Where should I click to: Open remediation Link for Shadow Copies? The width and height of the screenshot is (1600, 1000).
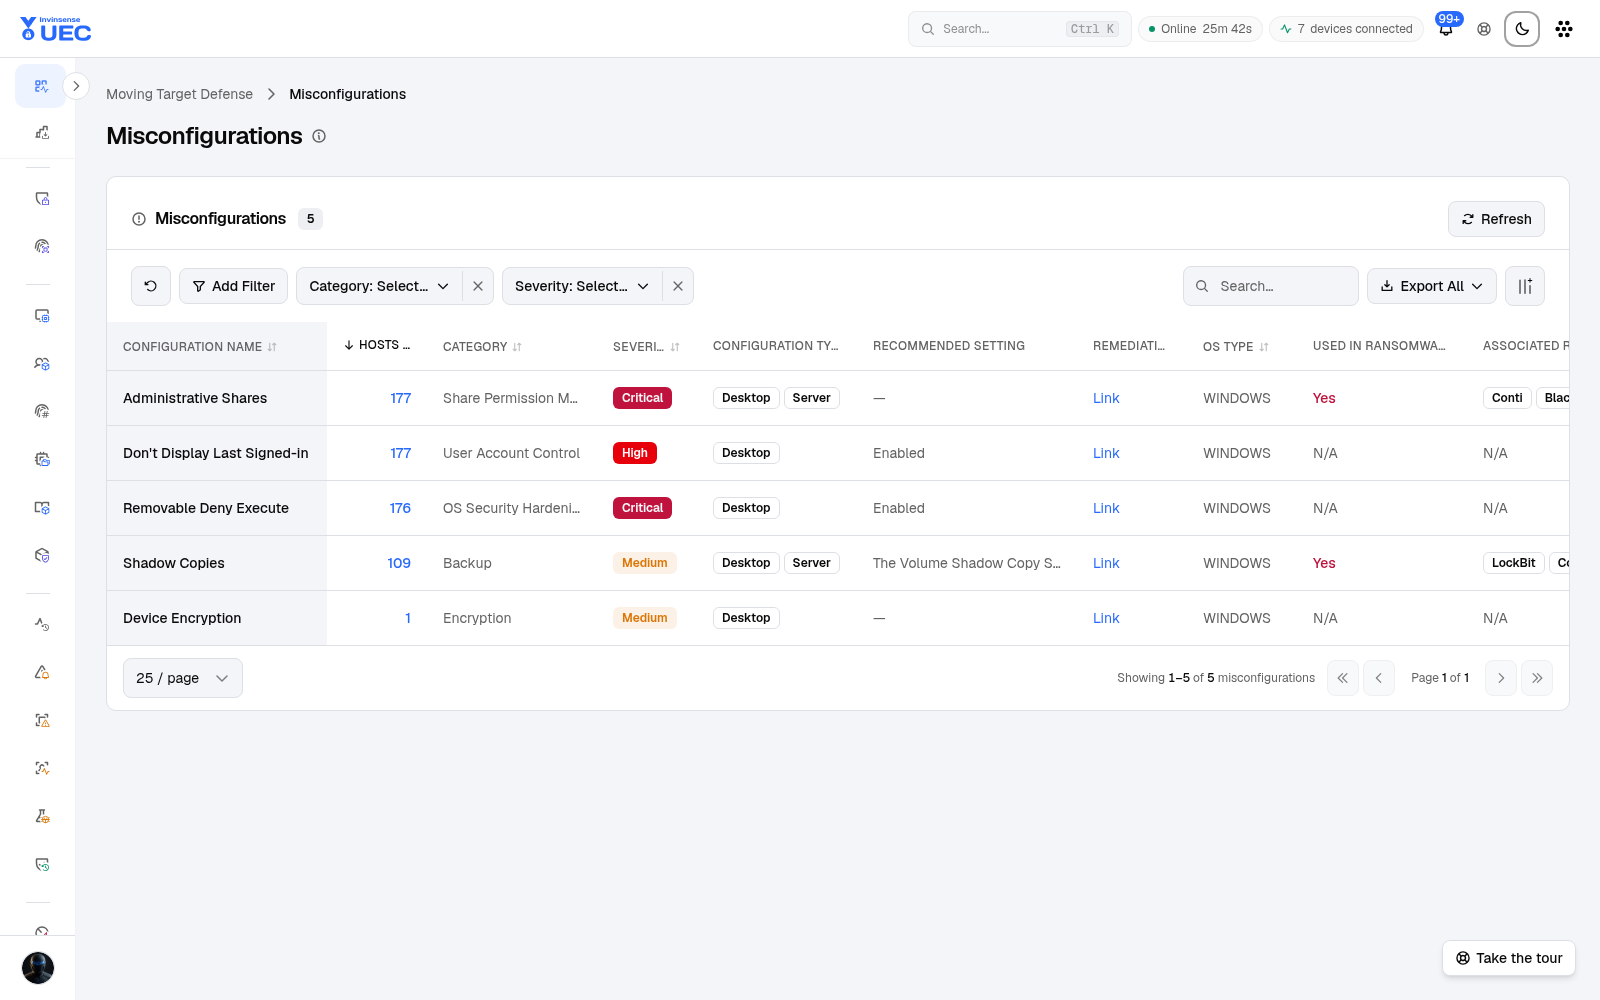(x=1106, y=563)
